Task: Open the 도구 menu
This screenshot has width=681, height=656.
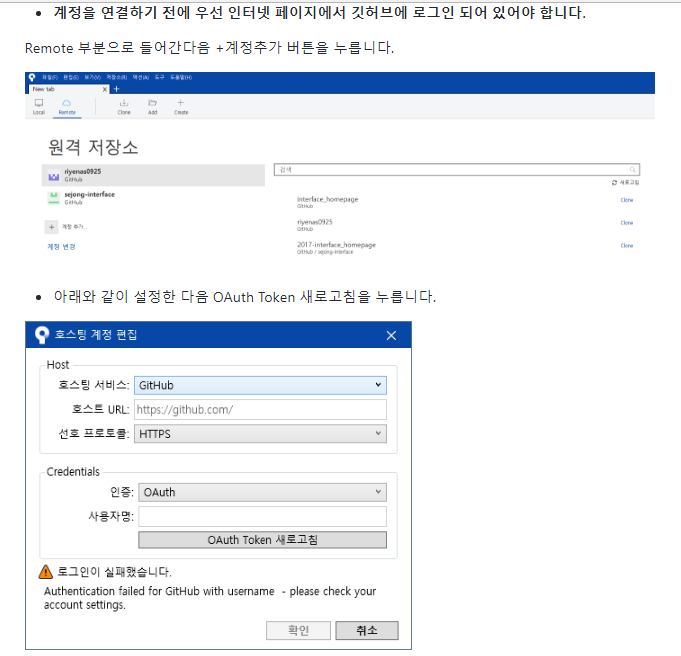Action: coord(160,77)
